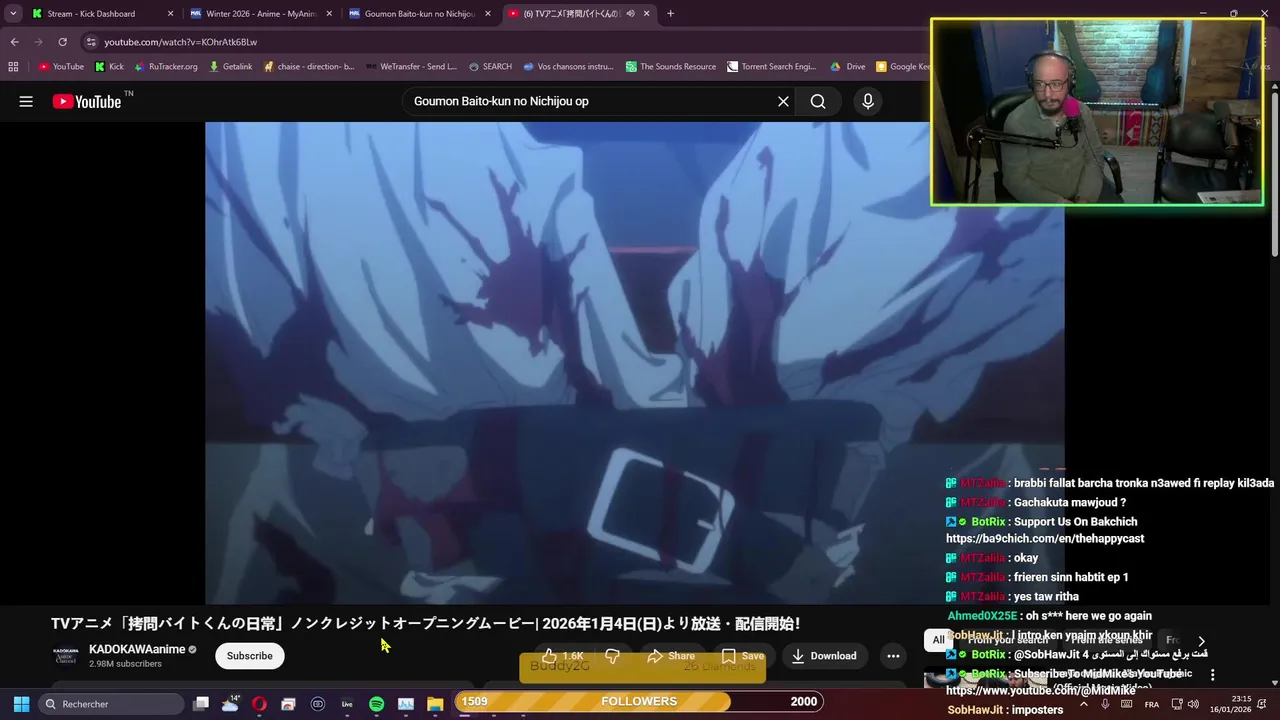This screenshot has height=720, width=1280.
Task: Switch to Goumon Baito-kun no Nichijou tab
Action: (419, 14)
